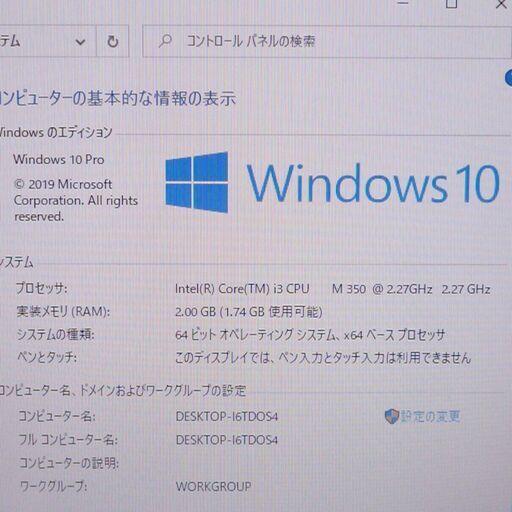Minimize the System window
The width and height of the screenshot is (512, 512).
pos(403,3)
